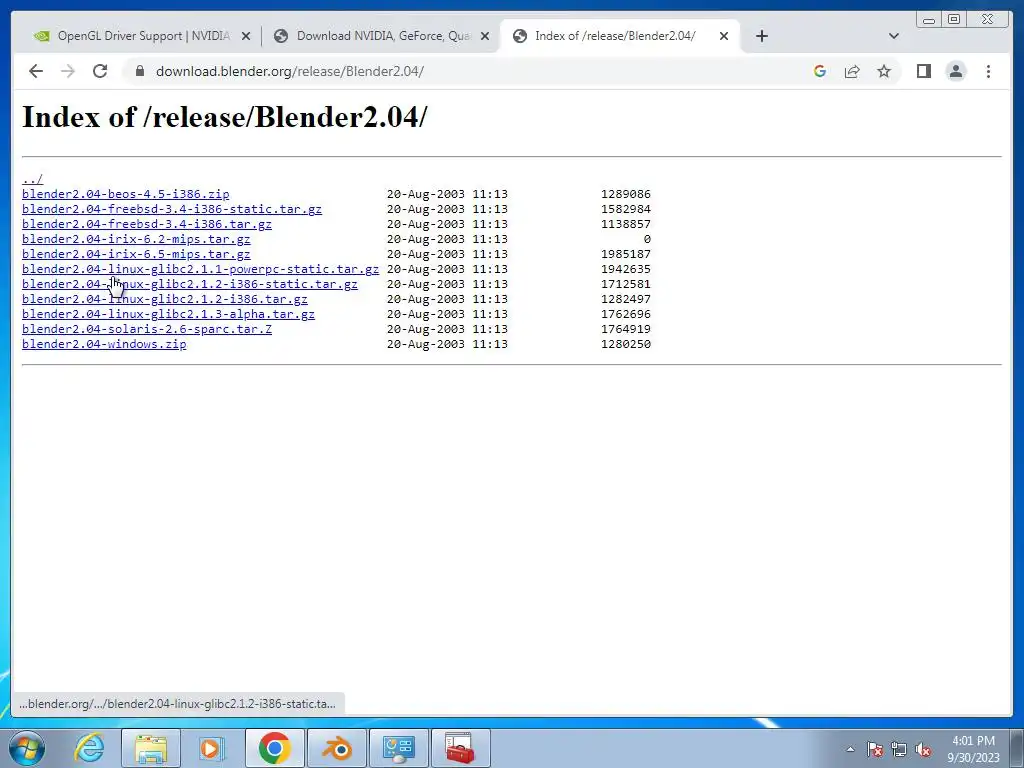Screen dimensions: 1024x768
Task: Download blender2.04-irix-6.5-mips.tar.gz
Action: click(x=136, y=254)
